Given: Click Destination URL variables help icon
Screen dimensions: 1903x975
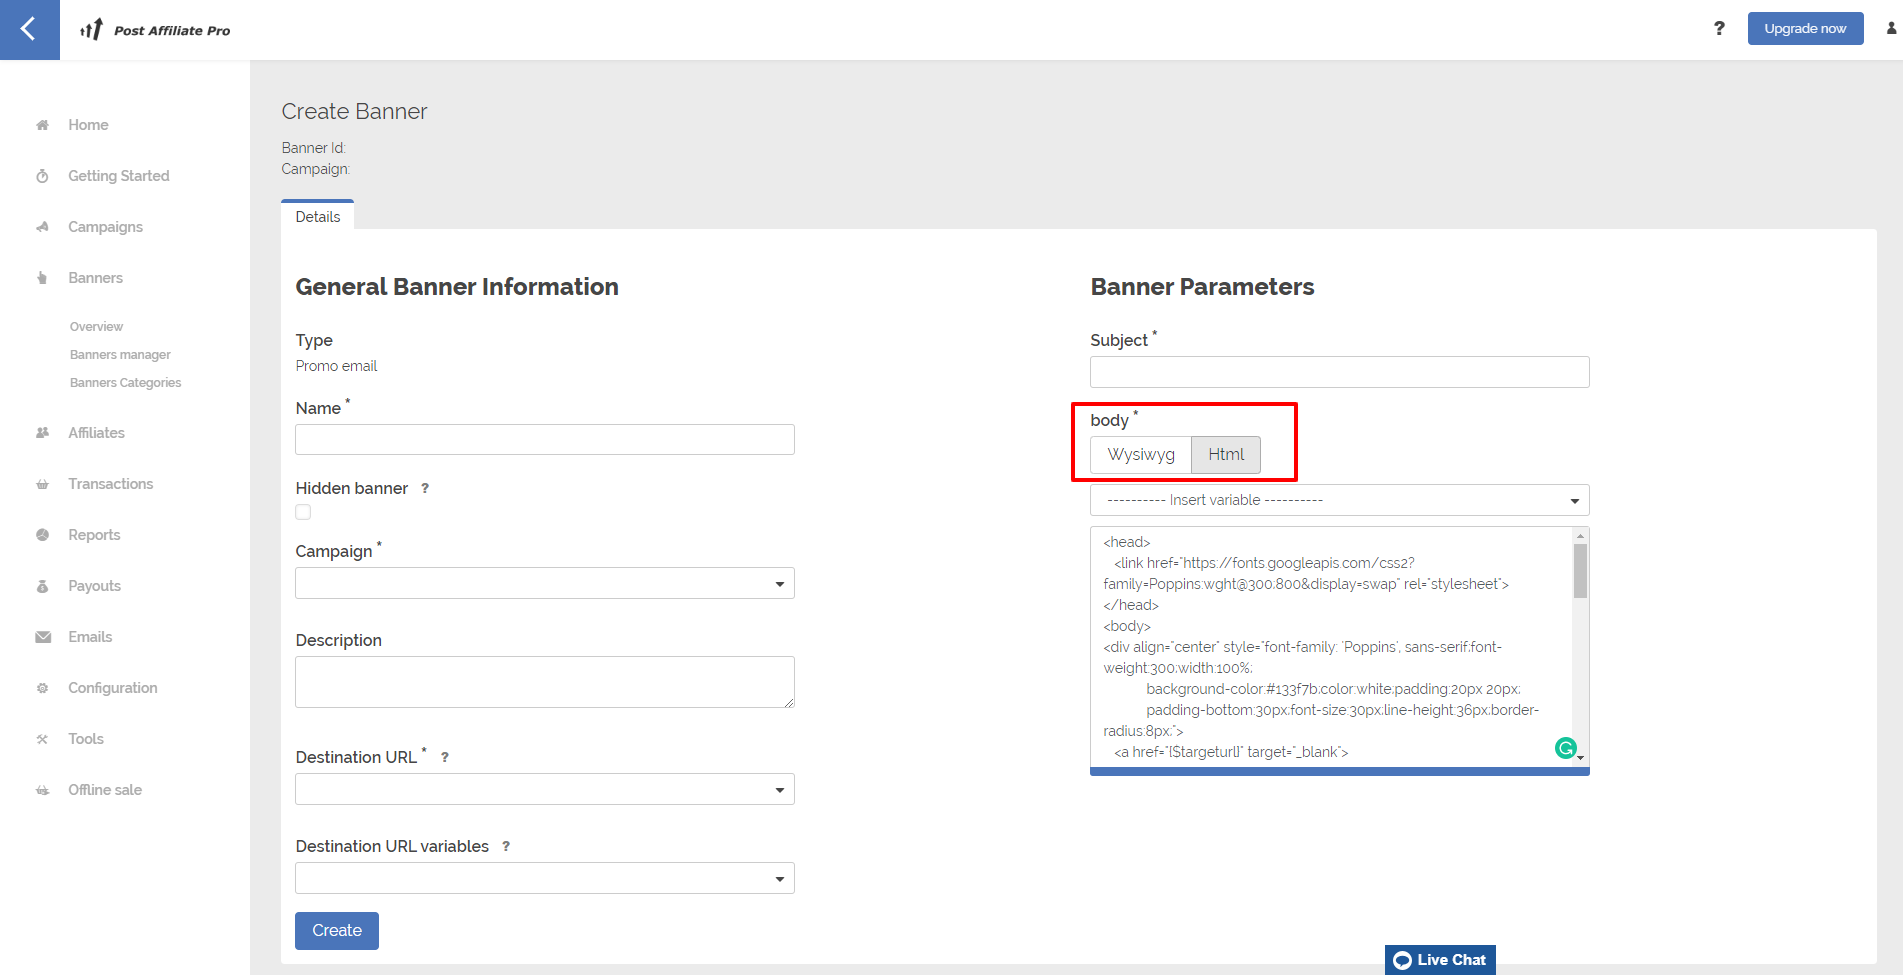Looking at the screenshot, I should coord(506,846).
